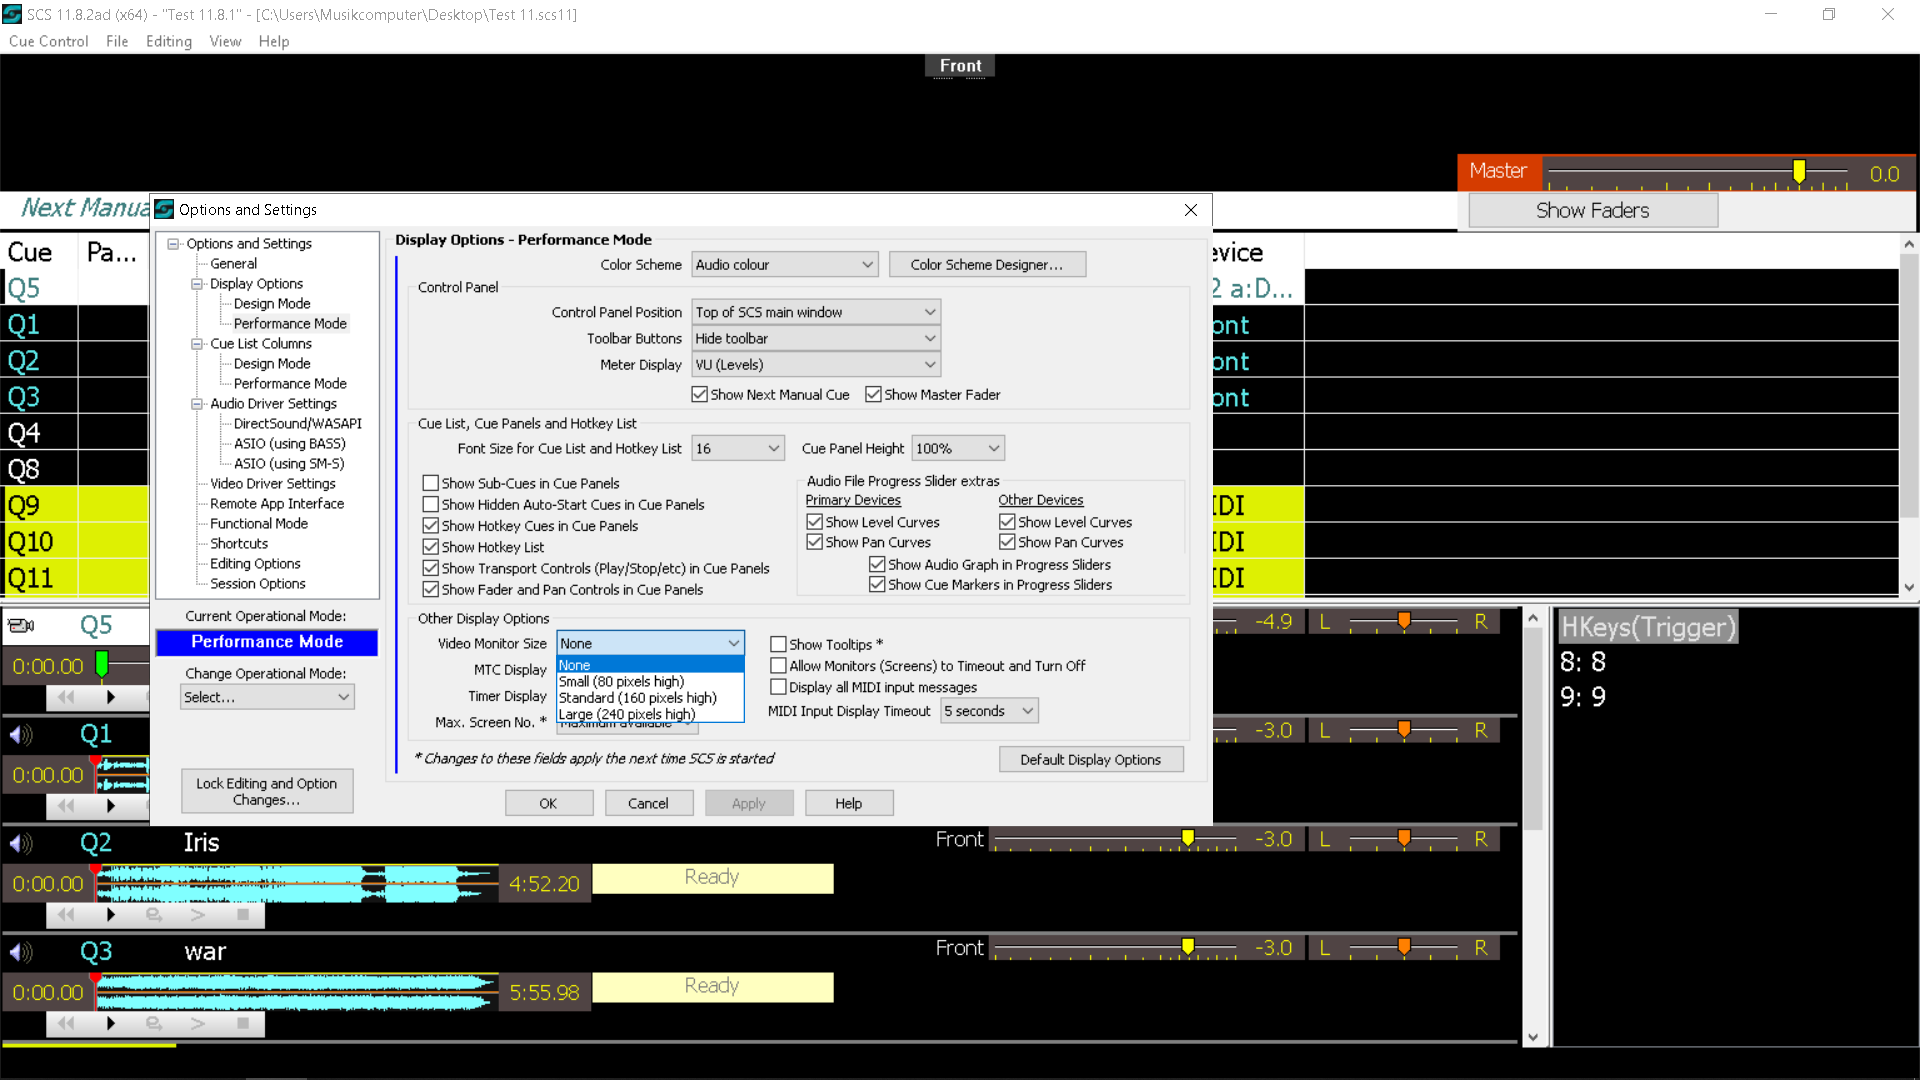Open the Control Panel Position dropdown
Image resolution: width=1920 pixels, height=1080 pixels.
pos(816,312)
